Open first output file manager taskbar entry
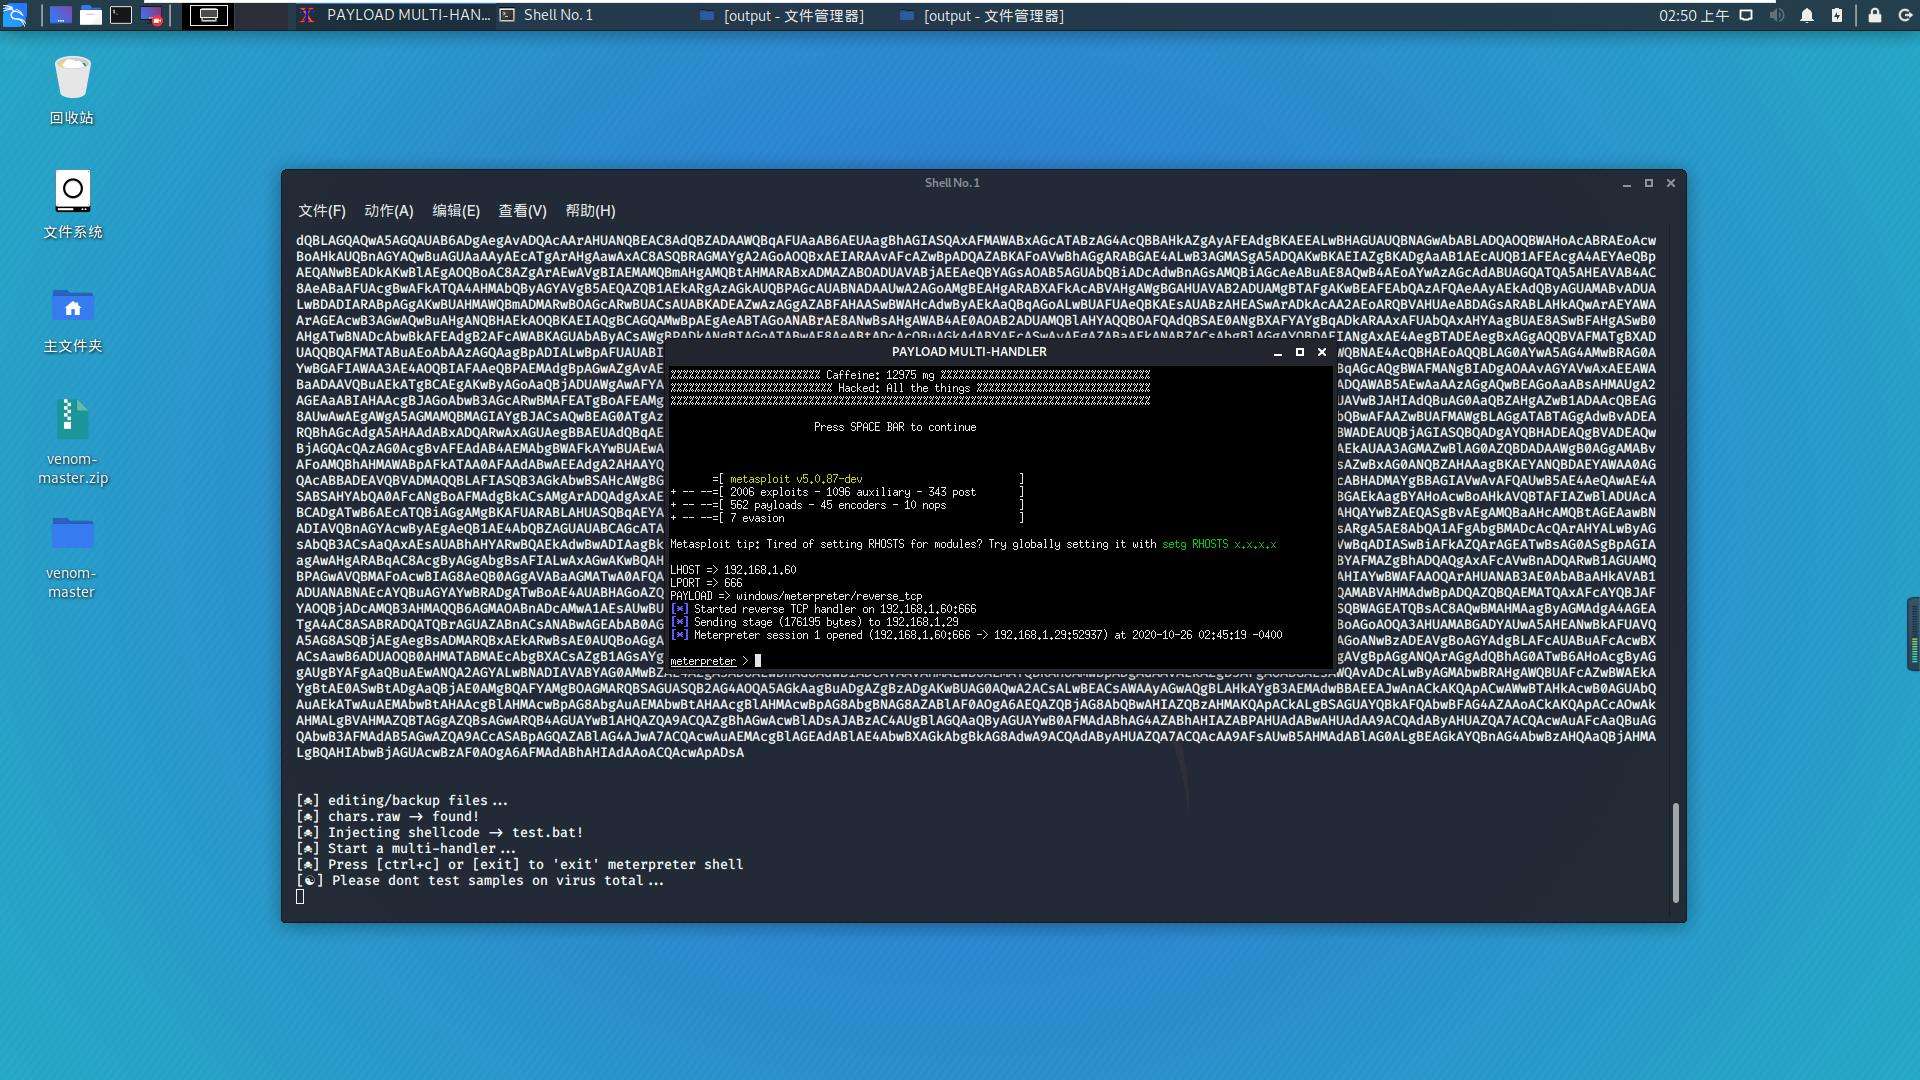Image resolution: width=1920 pixels, height=1080 pixels. tap(781, 16)
